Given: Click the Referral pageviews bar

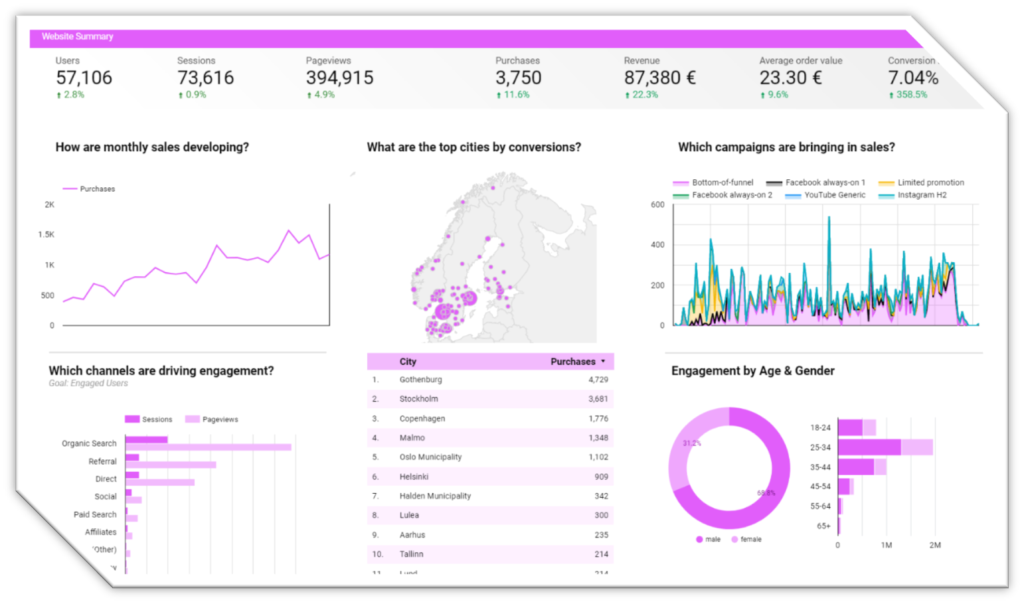Looking at the screenshot, I should [171, 465].
